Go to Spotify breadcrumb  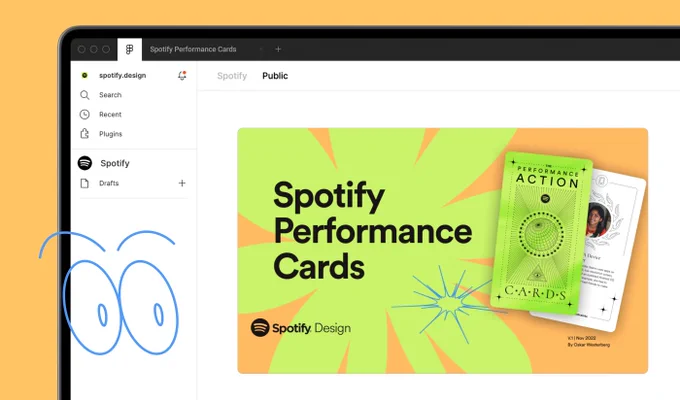point(232,76)
